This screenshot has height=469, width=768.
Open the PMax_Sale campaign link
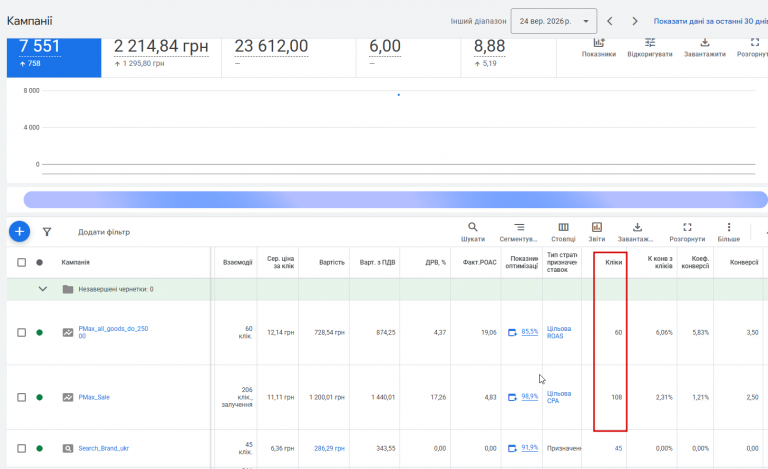94,397
